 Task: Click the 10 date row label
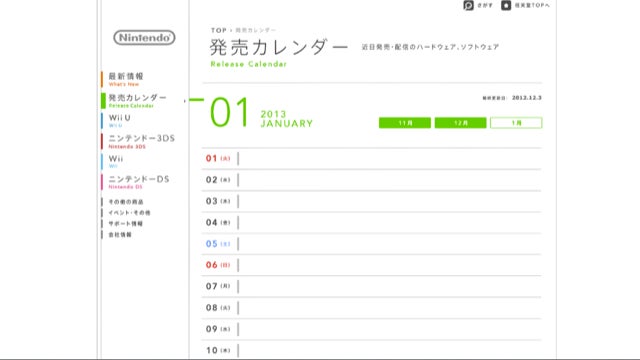click(218, 350)
